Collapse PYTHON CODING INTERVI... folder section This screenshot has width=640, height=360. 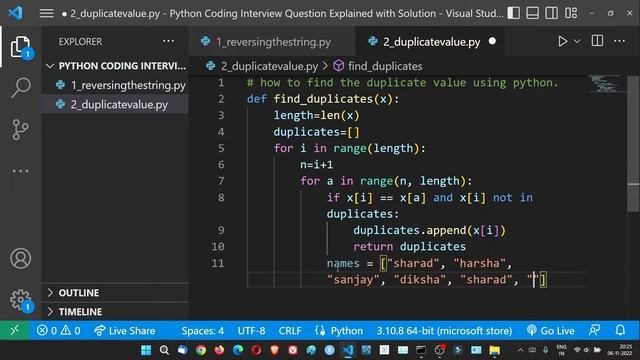point(115,66)
